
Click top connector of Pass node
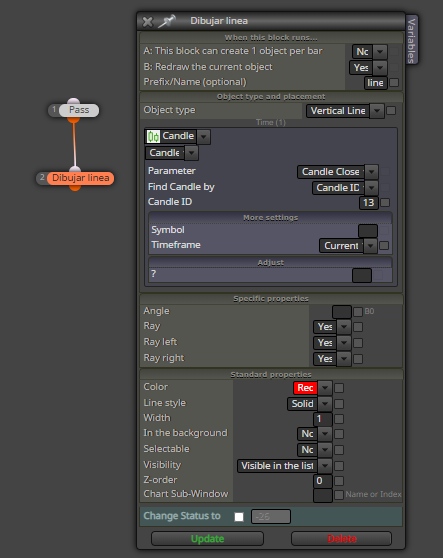tap(74, 101)
